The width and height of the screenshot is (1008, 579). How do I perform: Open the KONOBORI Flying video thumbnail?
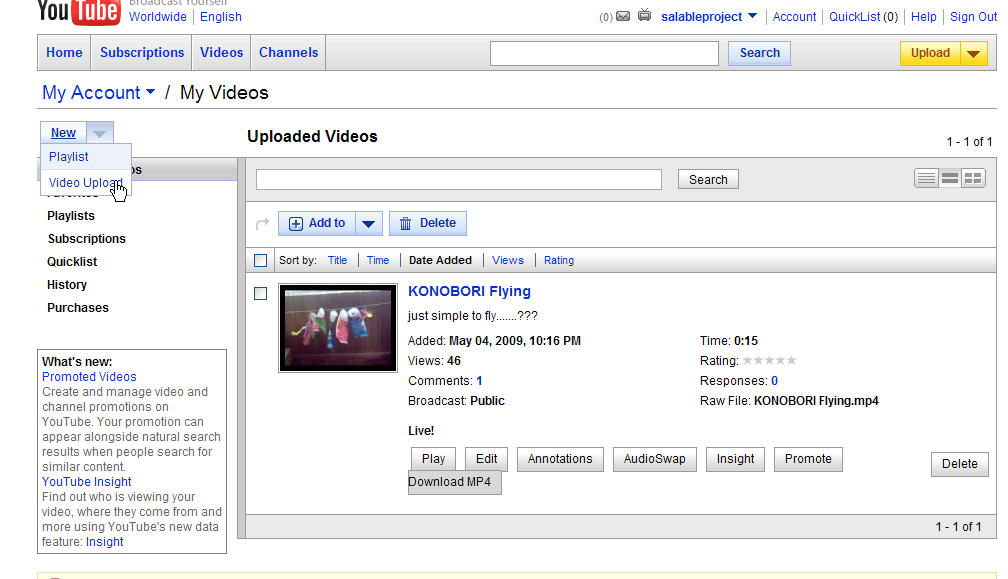click(x=338, y=328)
